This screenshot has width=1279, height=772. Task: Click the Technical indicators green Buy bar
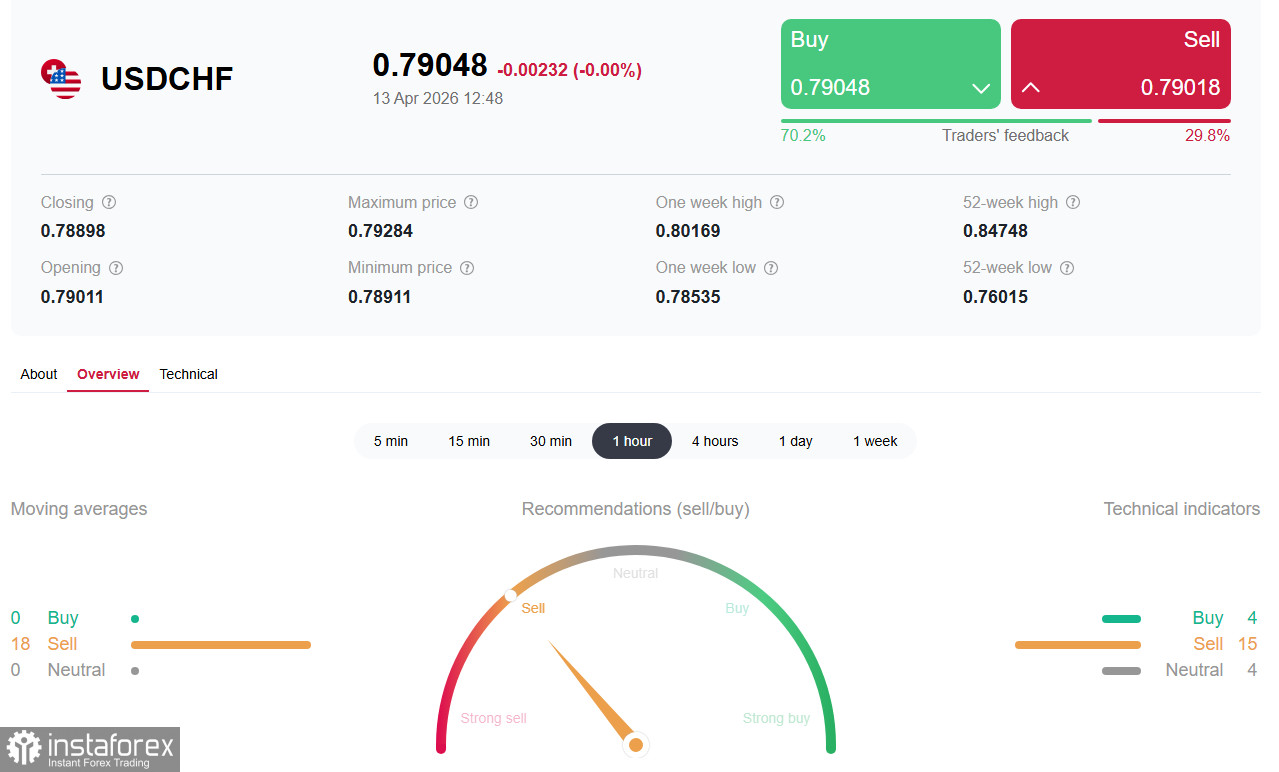pos(1121,619)
